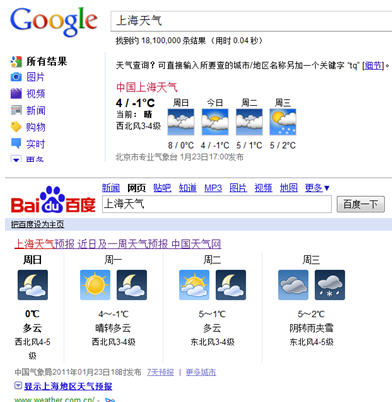The height and width of the screenshot is (402, 392).
Task: Open 上海天气预报 中国天气网 result title
Action: [x=118, y=244]
